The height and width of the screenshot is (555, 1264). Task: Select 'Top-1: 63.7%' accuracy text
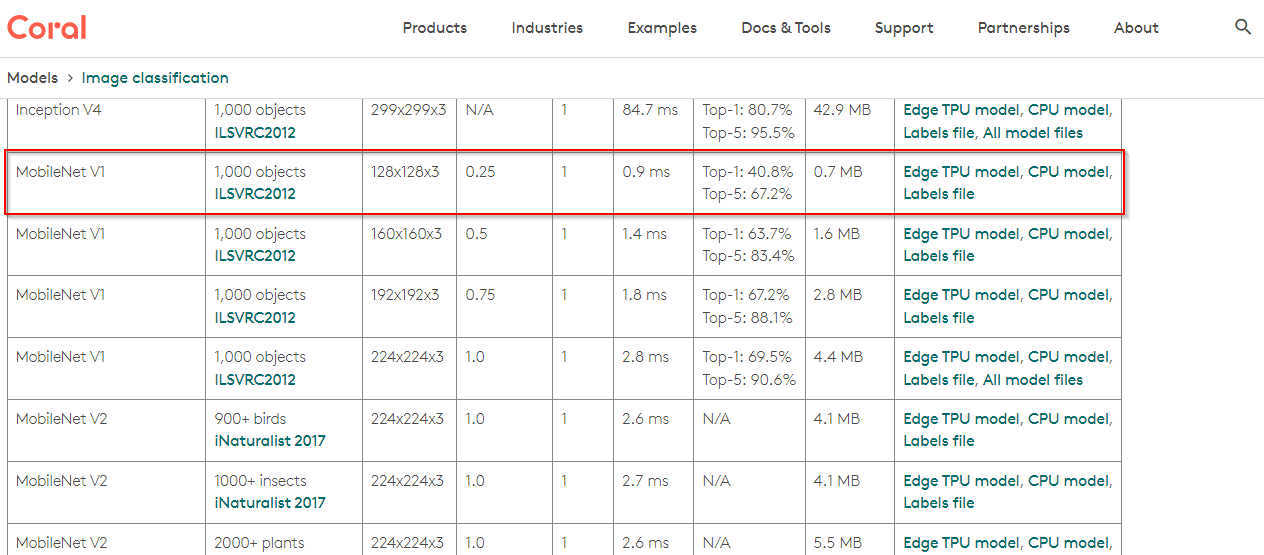coord(747,234)
